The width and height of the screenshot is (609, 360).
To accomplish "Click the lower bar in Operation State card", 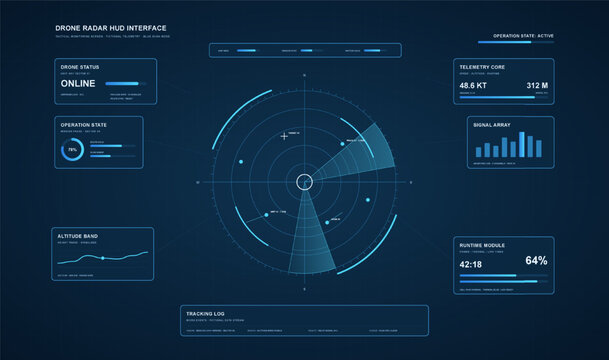I will 113,156.
